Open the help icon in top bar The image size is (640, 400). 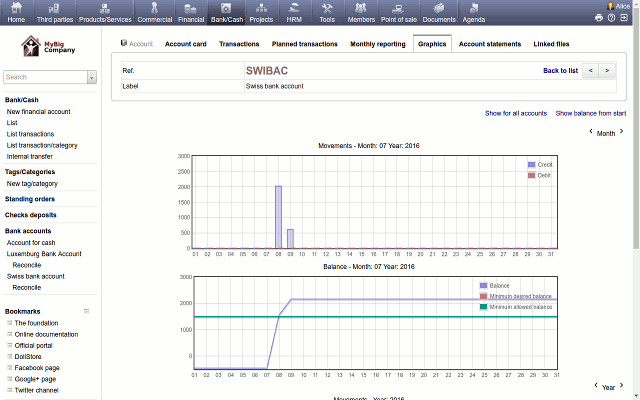click(x=611, y=18)
